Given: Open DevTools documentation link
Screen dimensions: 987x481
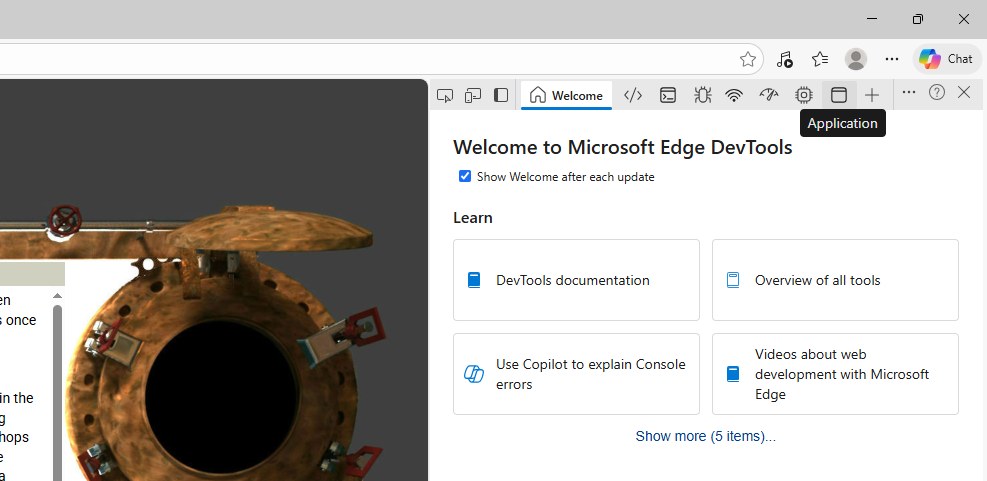Looking at the screenshot, I should (575, 280).
